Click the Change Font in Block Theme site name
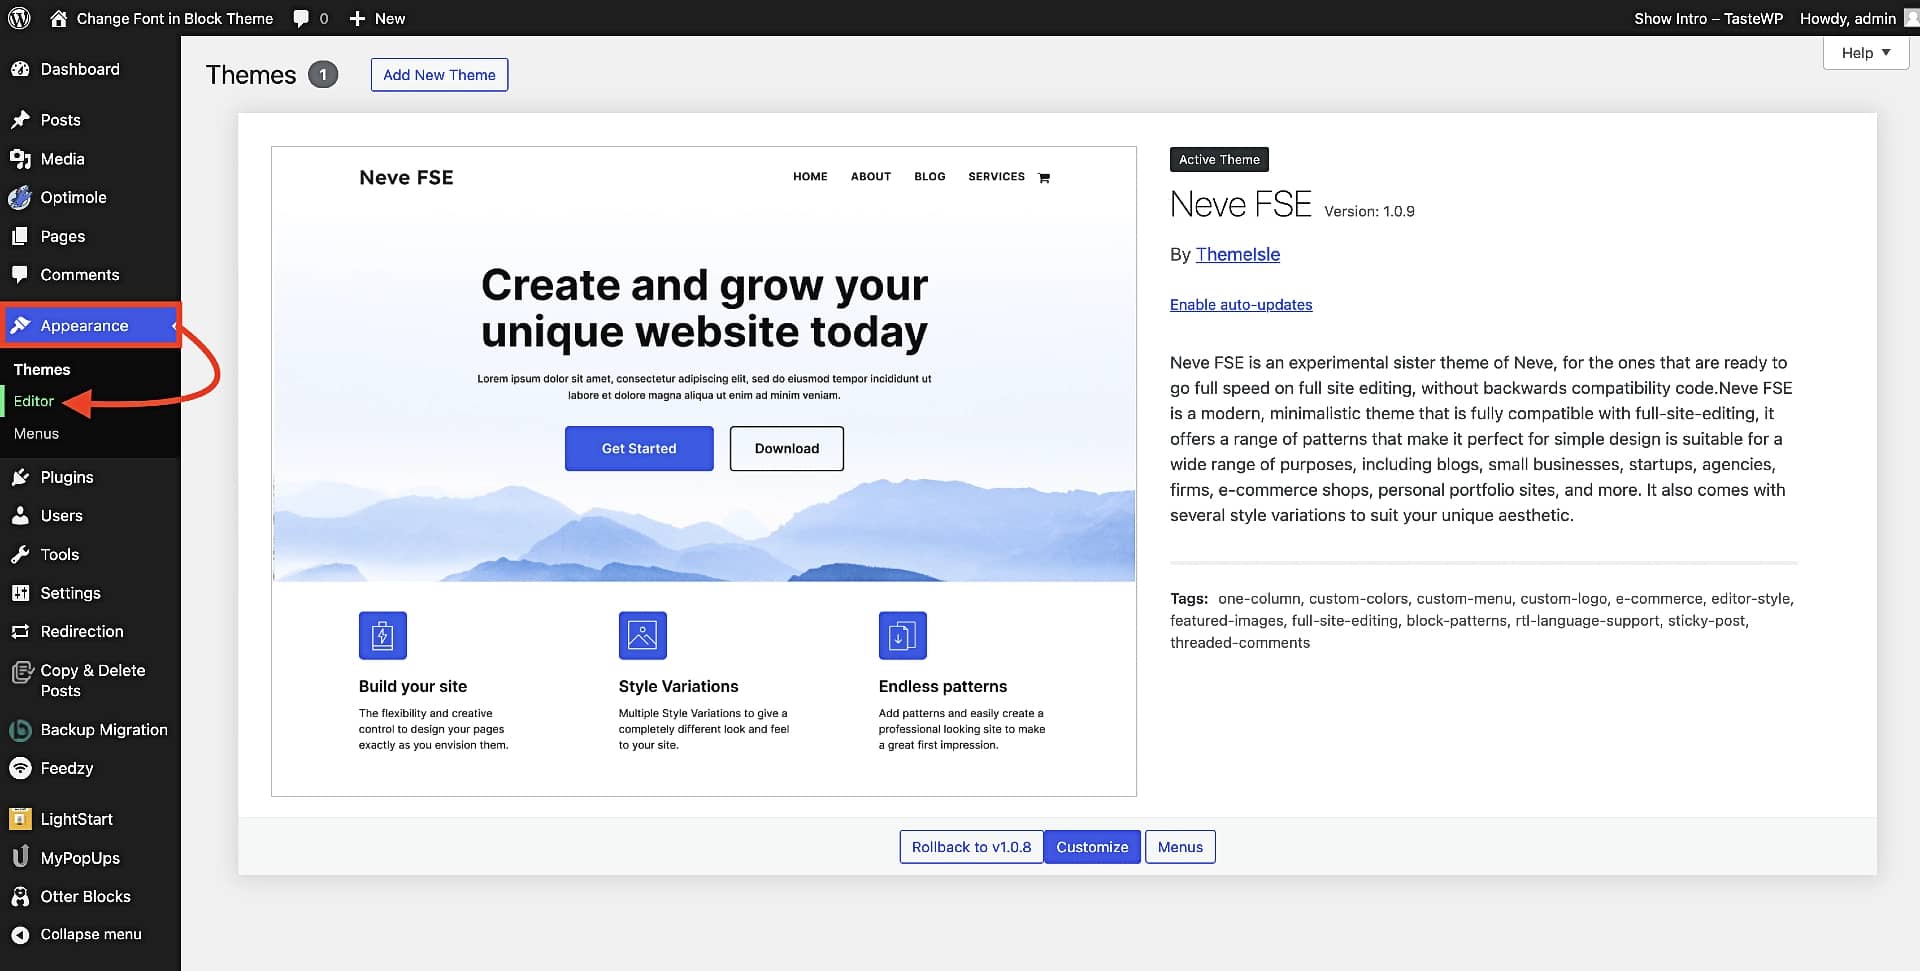1920x971 pixels. pos(175,18)
